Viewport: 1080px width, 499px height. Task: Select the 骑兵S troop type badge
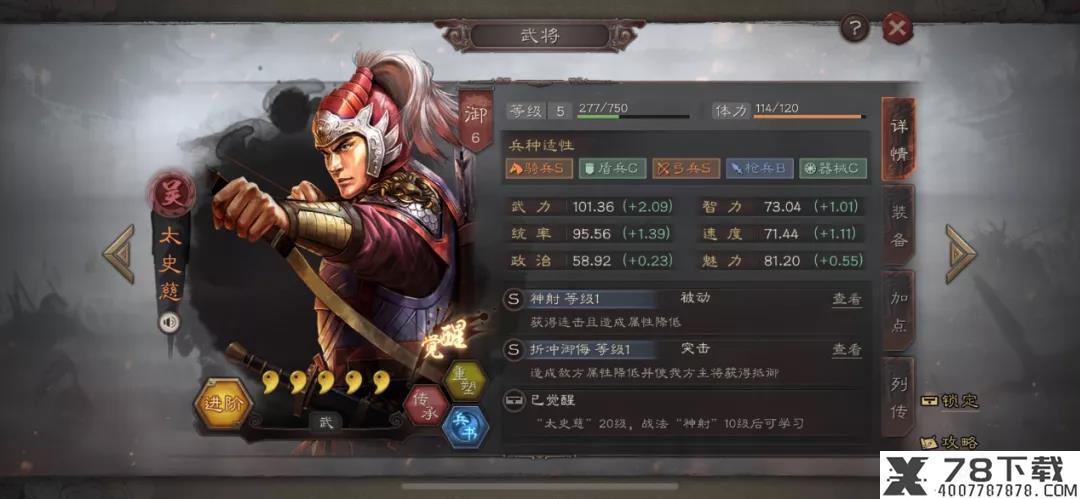click(539, 168)
